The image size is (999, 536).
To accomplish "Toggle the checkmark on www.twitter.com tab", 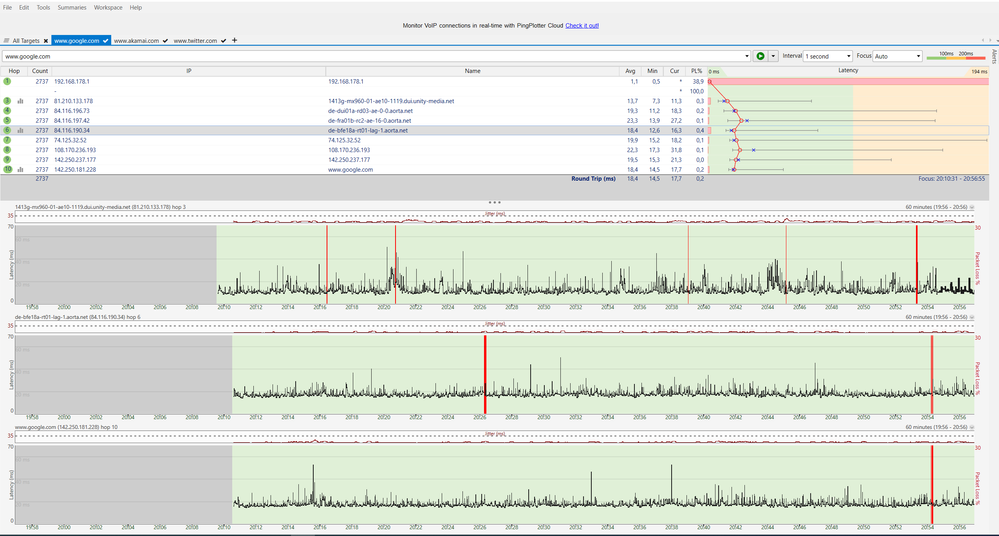I will 223,41.
